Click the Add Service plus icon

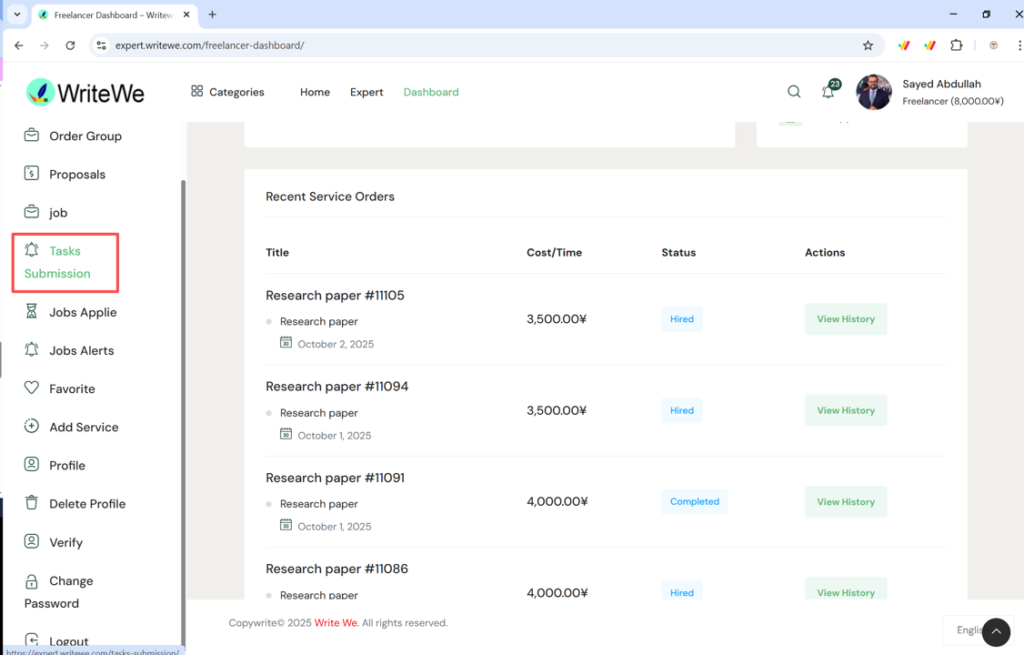32,427
